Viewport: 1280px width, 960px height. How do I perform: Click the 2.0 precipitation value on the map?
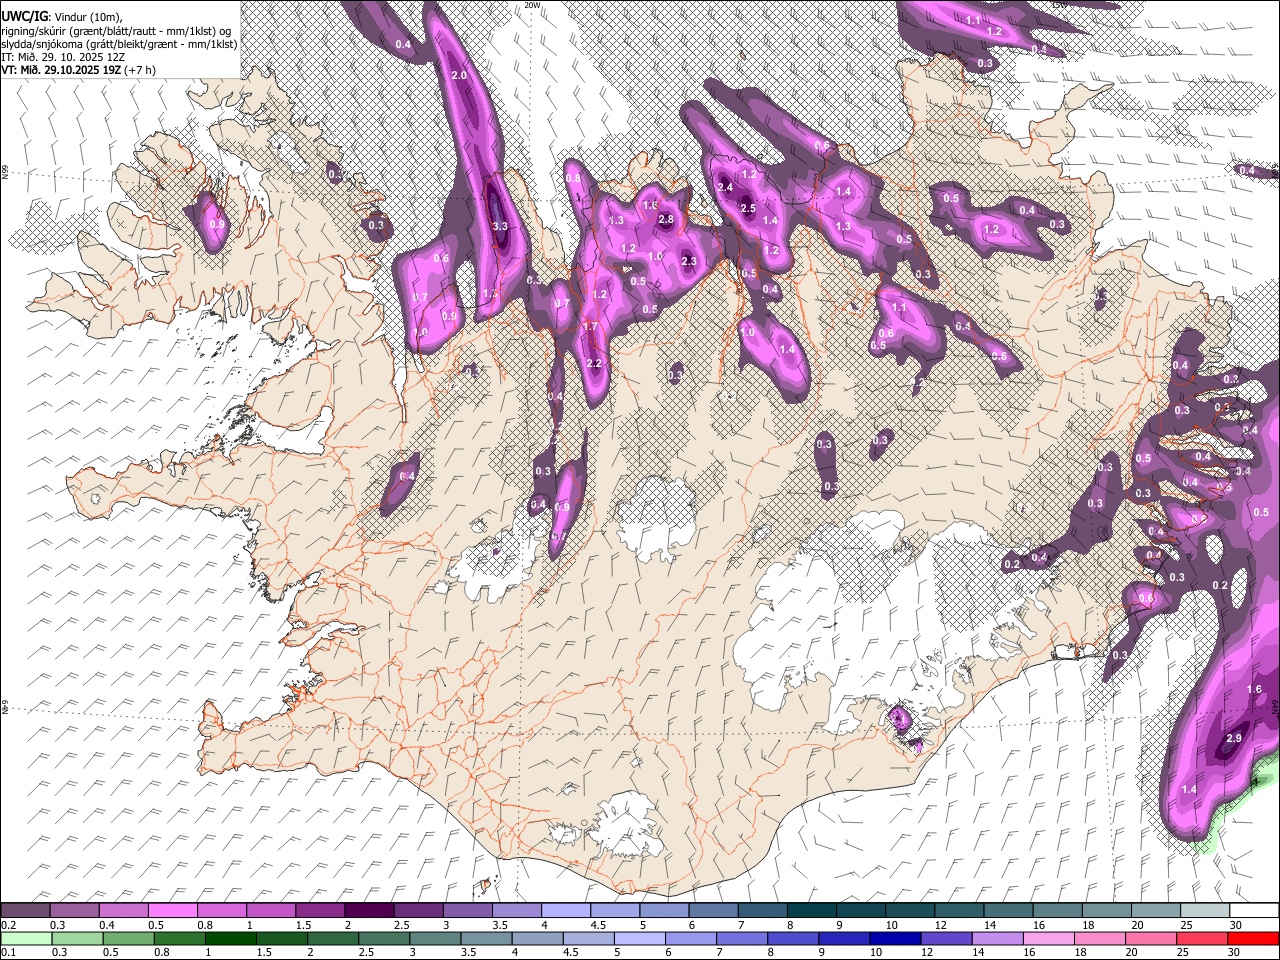459,76
